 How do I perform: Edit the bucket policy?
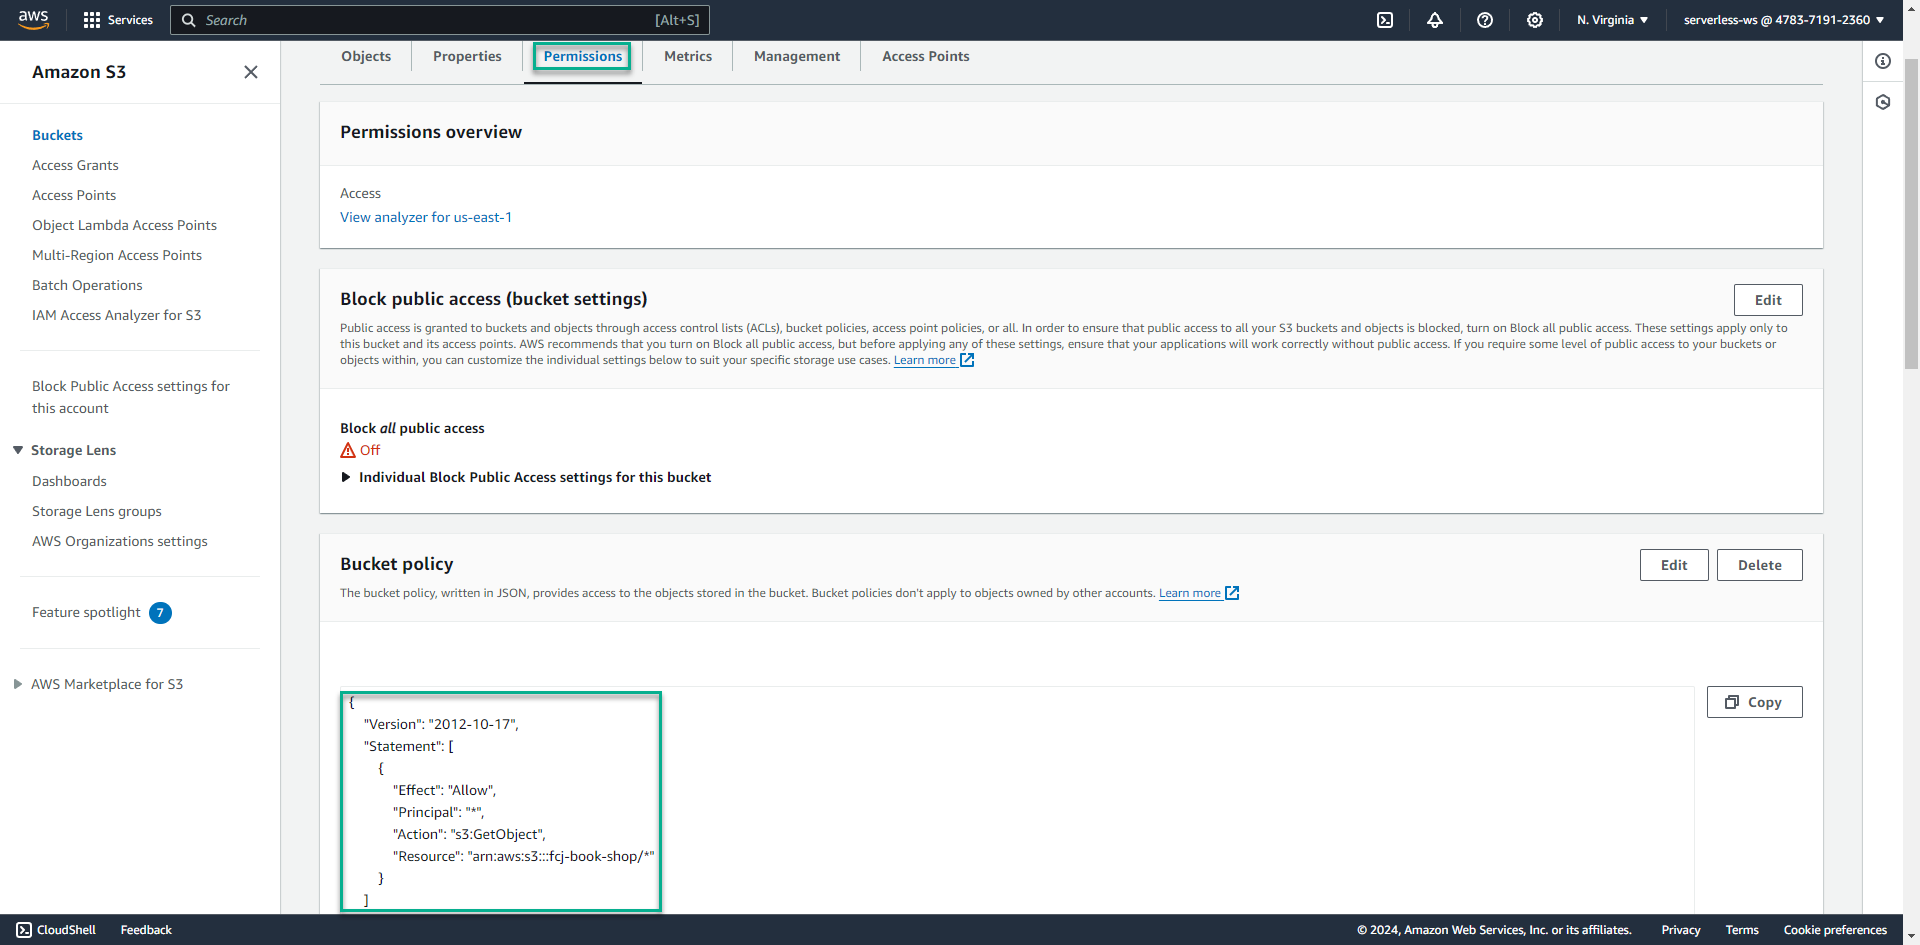pyautogui.click(x=1674, y=565)
